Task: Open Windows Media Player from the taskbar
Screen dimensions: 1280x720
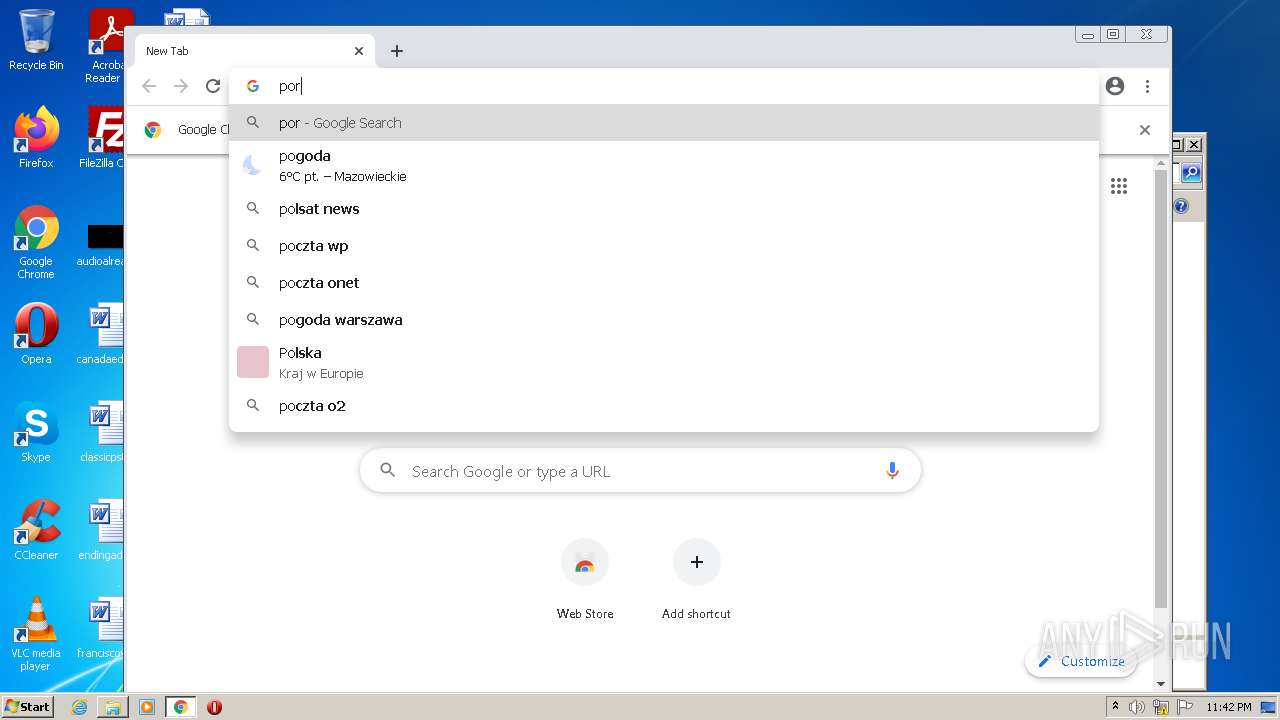Action: pyautogui.click(x=147, y=707)
